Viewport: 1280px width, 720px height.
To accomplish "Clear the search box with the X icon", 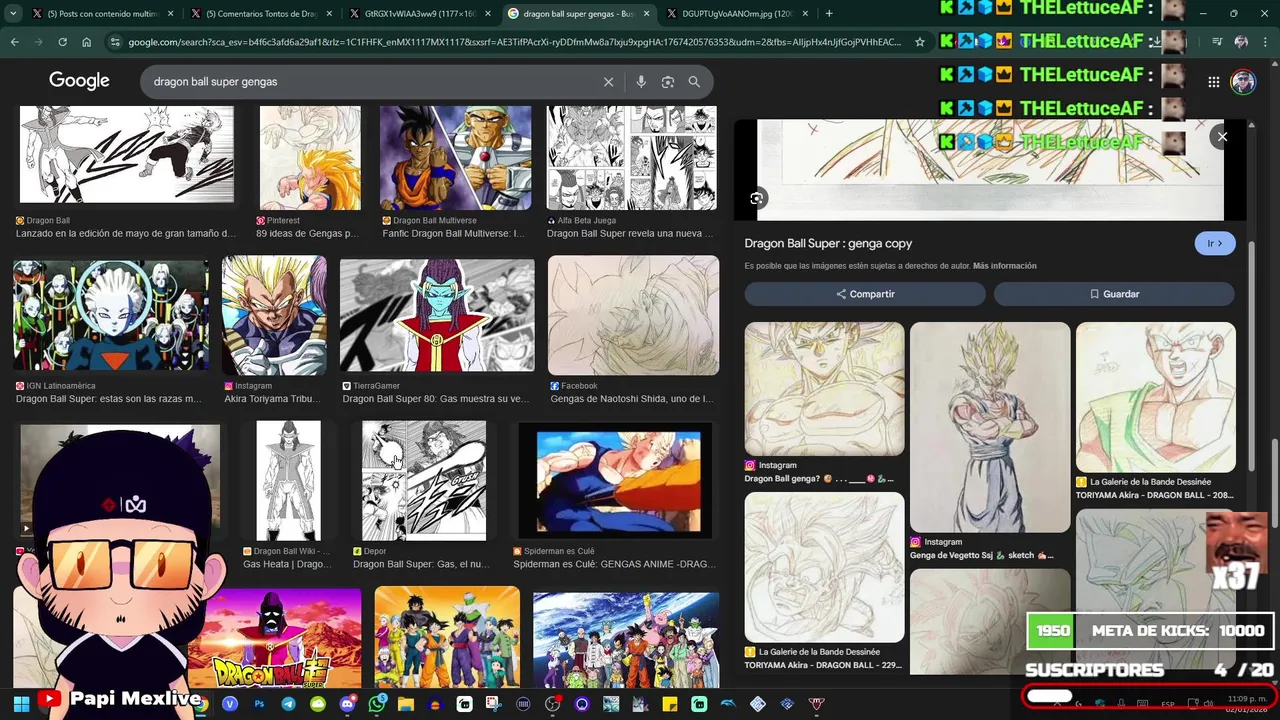I will point(608,82).
